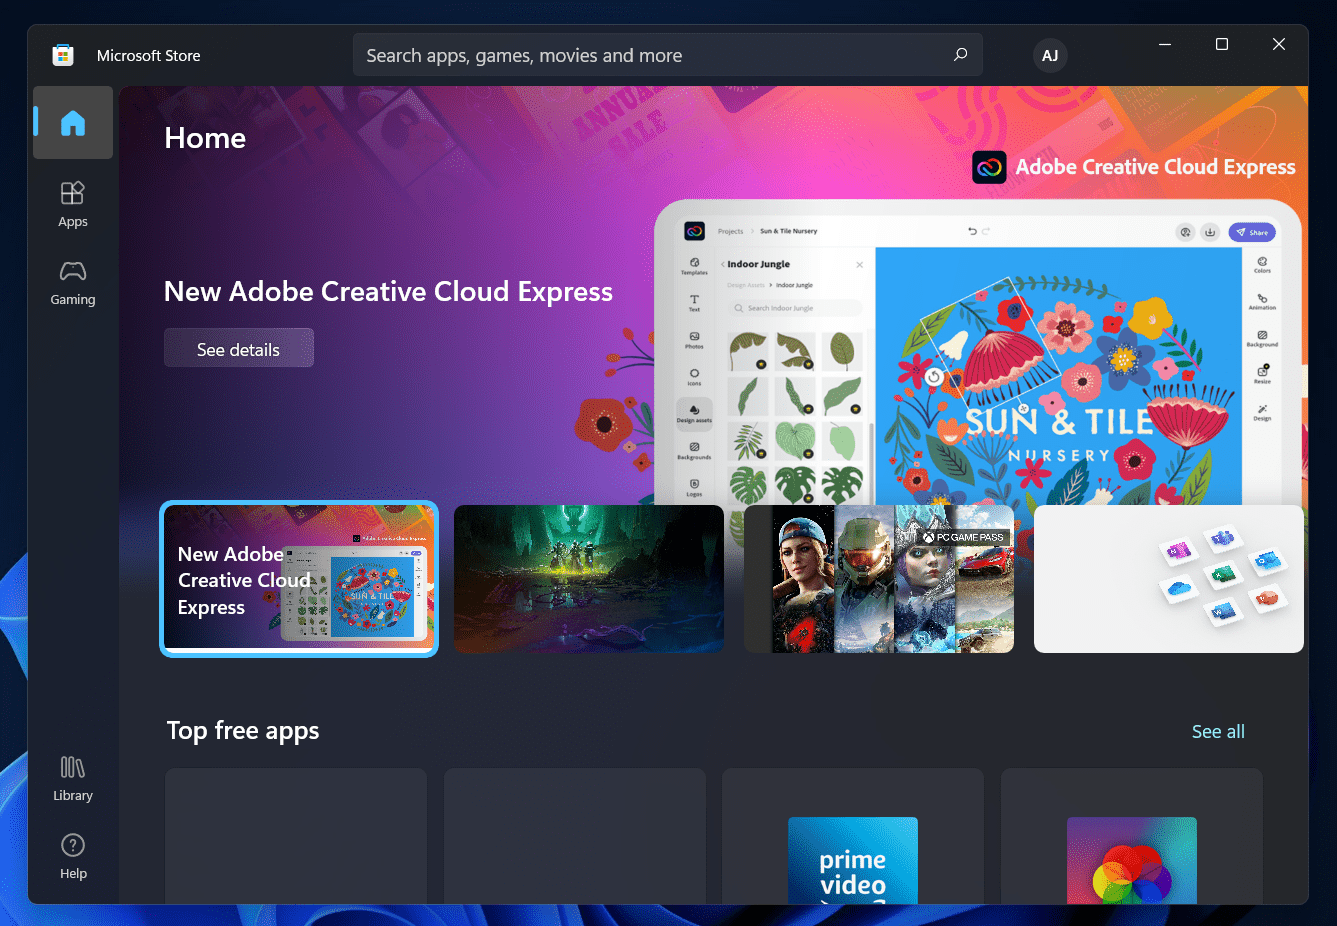Minimize the Microsoft Store window
Viewport: 1337px width, 926px height.
tap(1165, 44)
